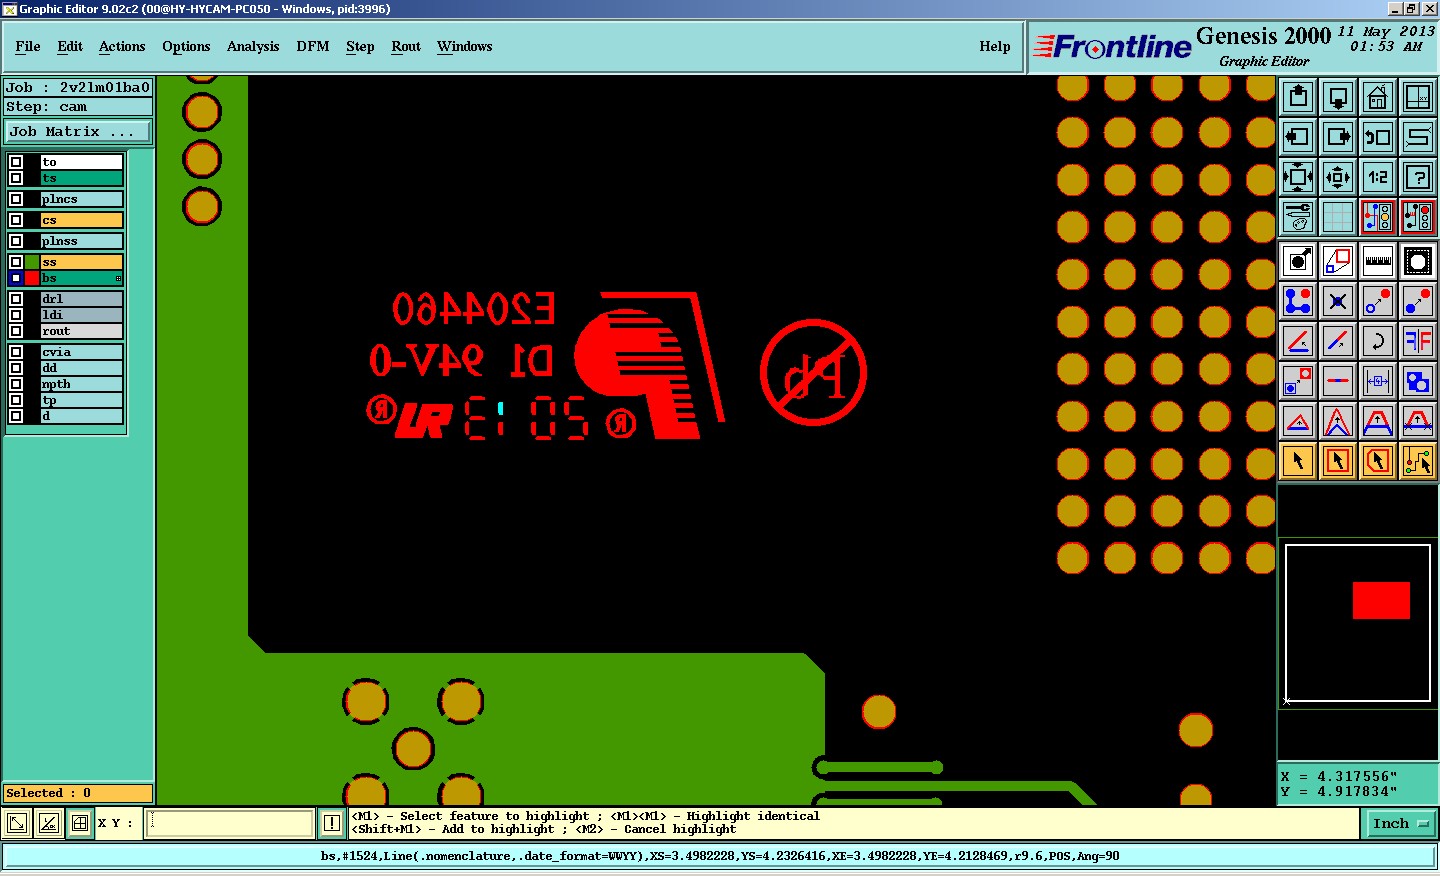
Task: Click the pan left icon
Action: click(x=1298, y=137)
